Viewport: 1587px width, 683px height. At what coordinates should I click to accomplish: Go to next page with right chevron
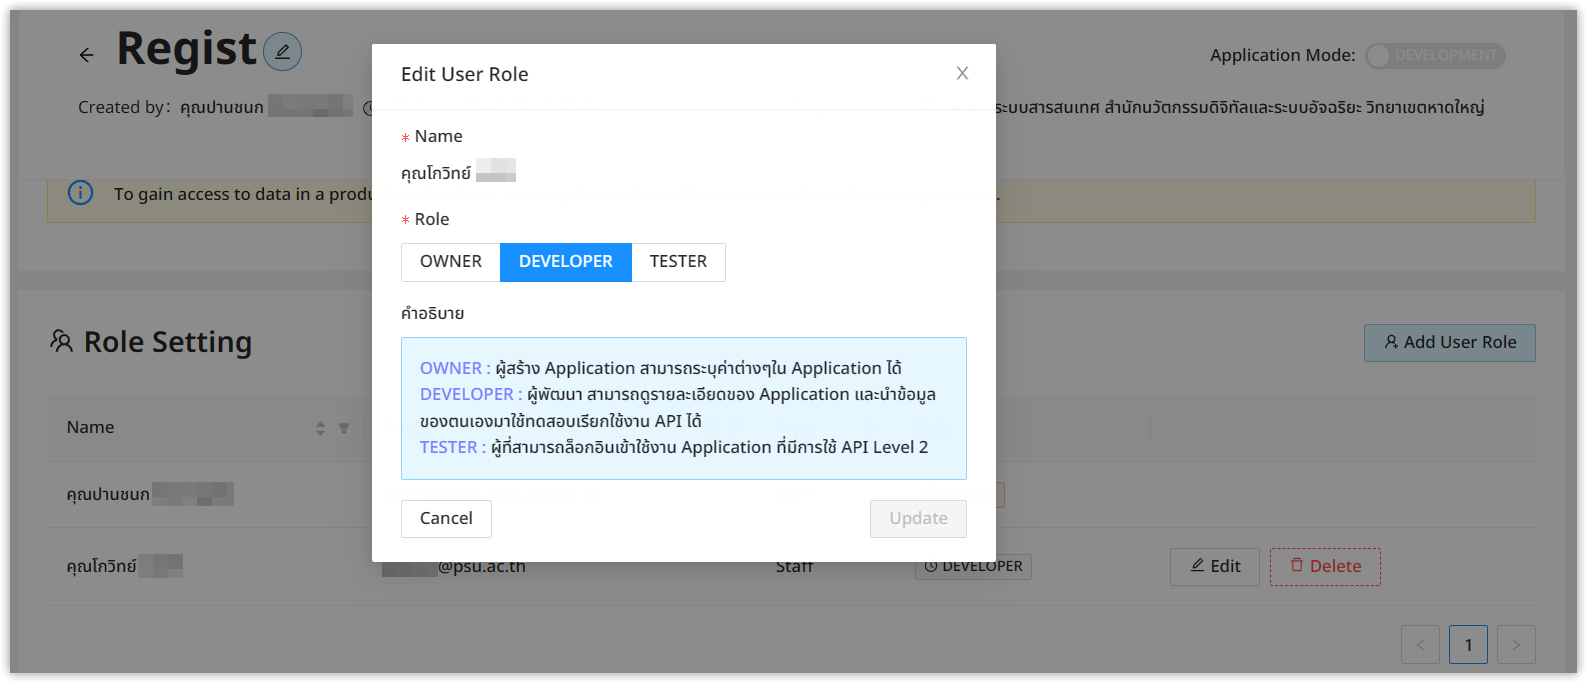tap(1516, 645)
